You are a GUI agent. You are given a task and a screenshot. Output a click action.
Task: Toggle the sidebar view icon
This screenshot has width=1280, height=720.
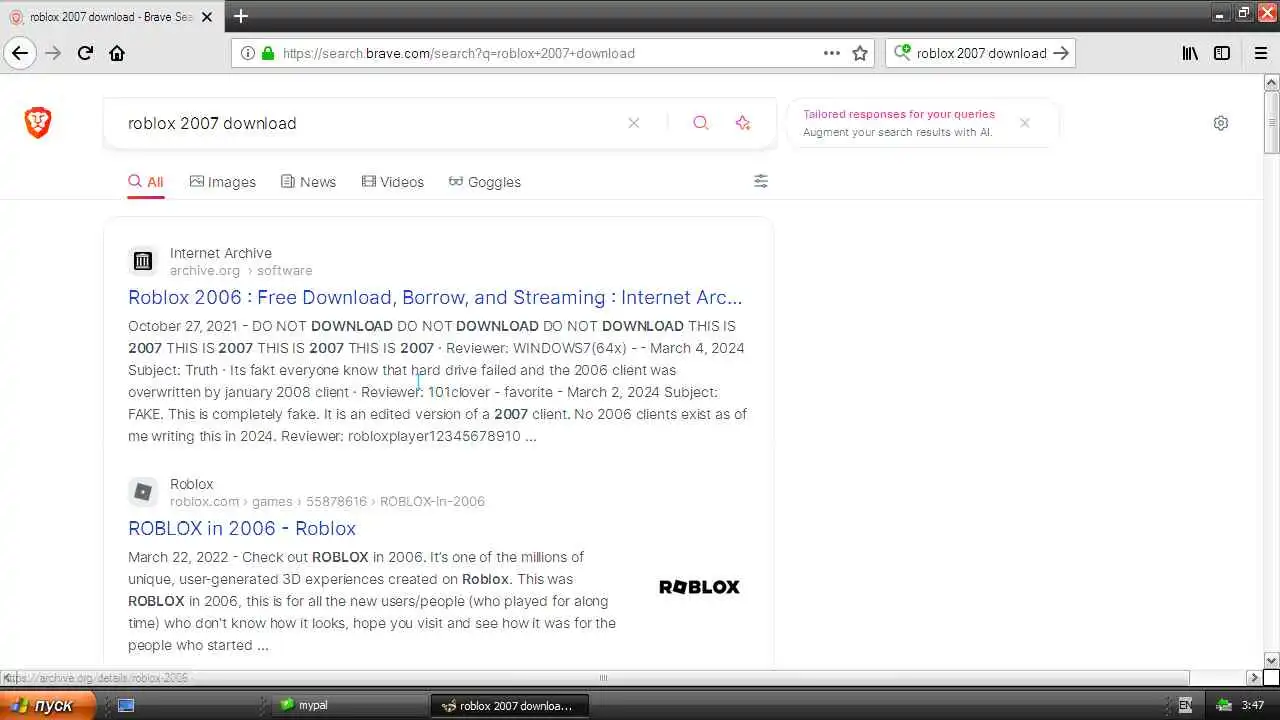1222,53
